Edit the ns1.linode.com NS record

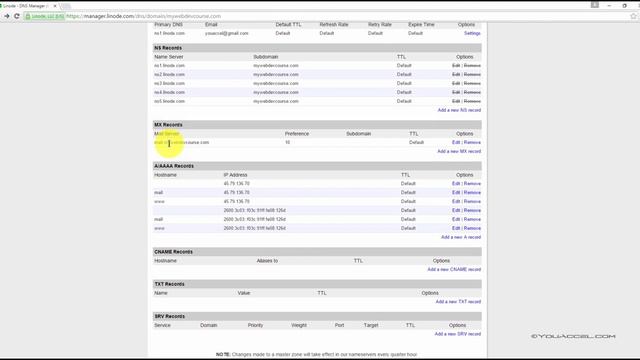pos(456,66)
